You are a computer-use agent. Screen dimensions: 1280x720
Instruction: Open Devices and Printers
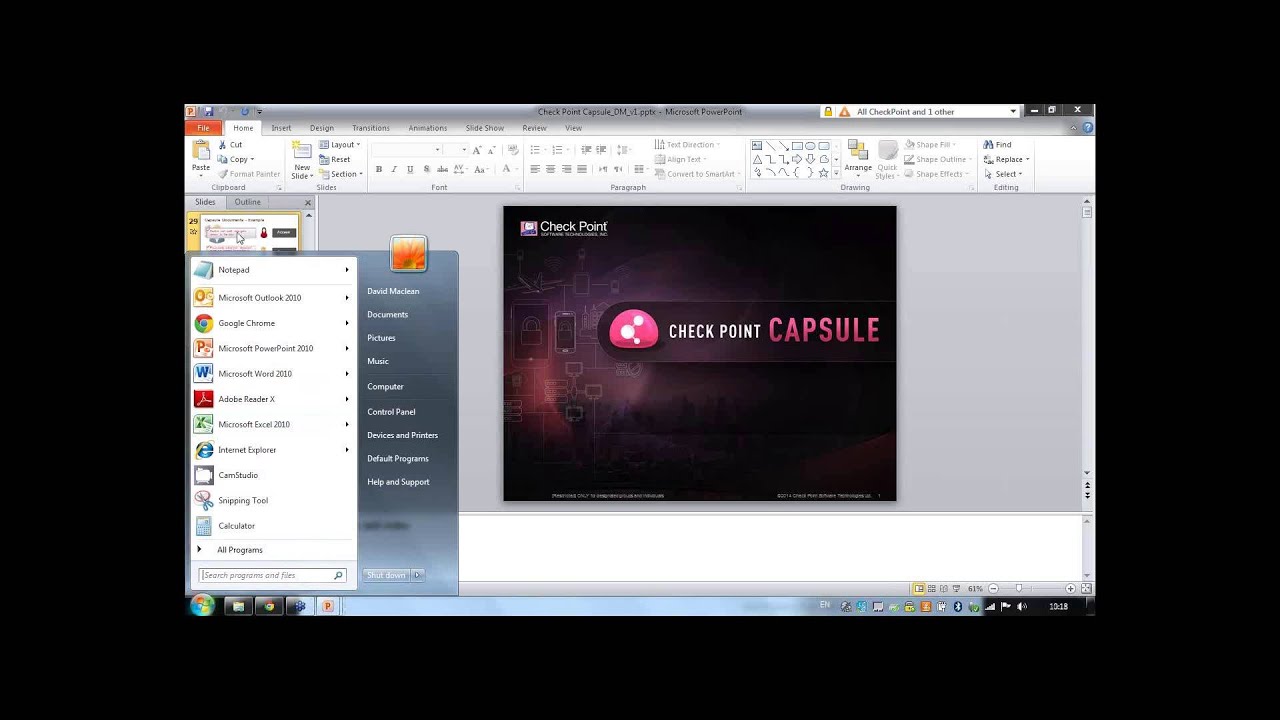coord(402,435)
